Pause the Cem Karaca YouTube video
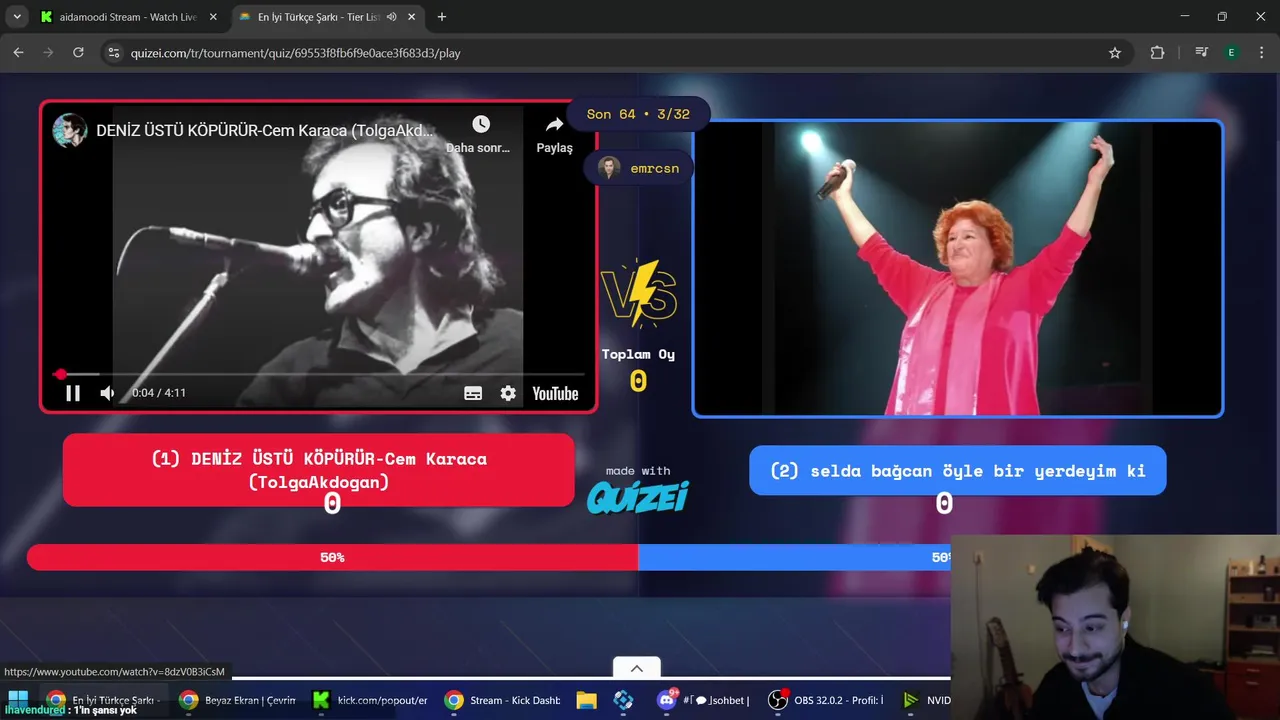 click(73, 393)
